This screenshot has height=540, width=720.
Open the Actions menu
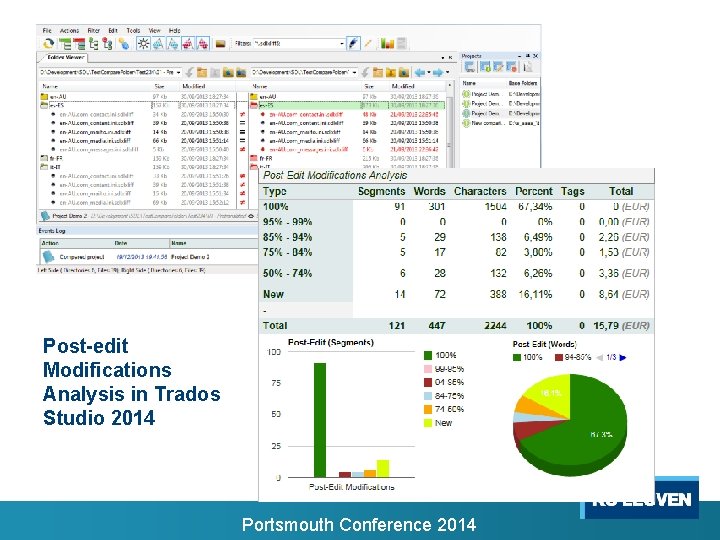(x=69, y=30)
